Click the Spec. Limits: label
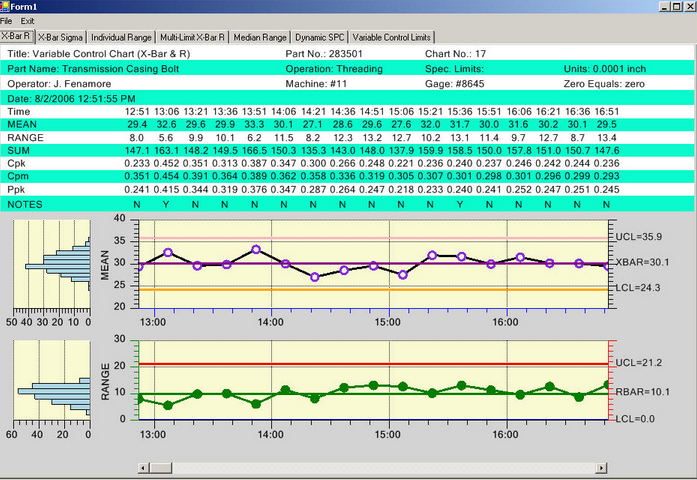The width and height of the screenshot is (697, 480). pos(454,69)
